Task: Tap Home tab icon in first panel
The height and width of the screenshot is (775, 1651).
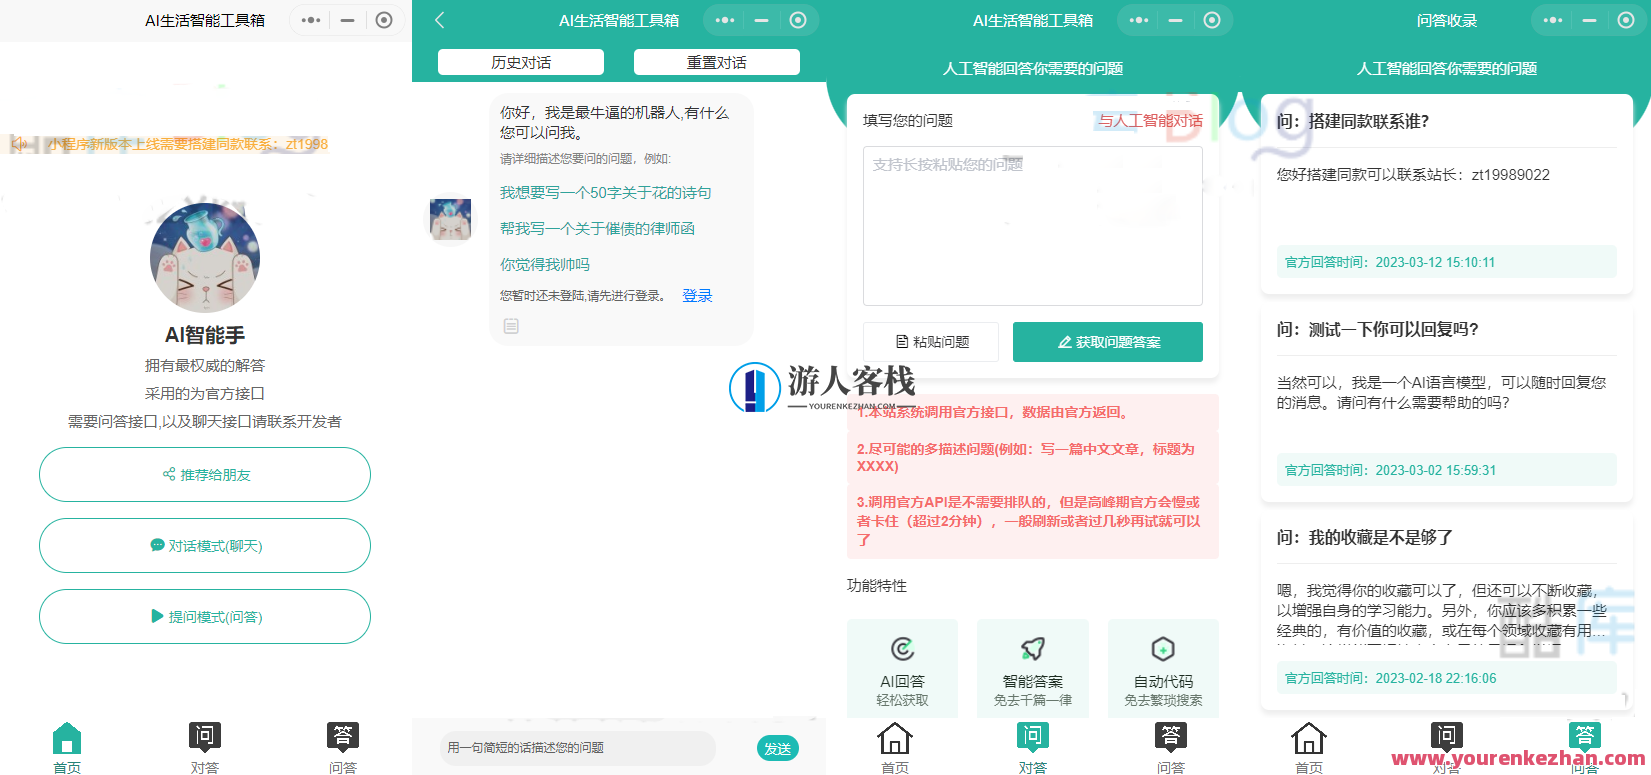Action: tap(67, 738)
